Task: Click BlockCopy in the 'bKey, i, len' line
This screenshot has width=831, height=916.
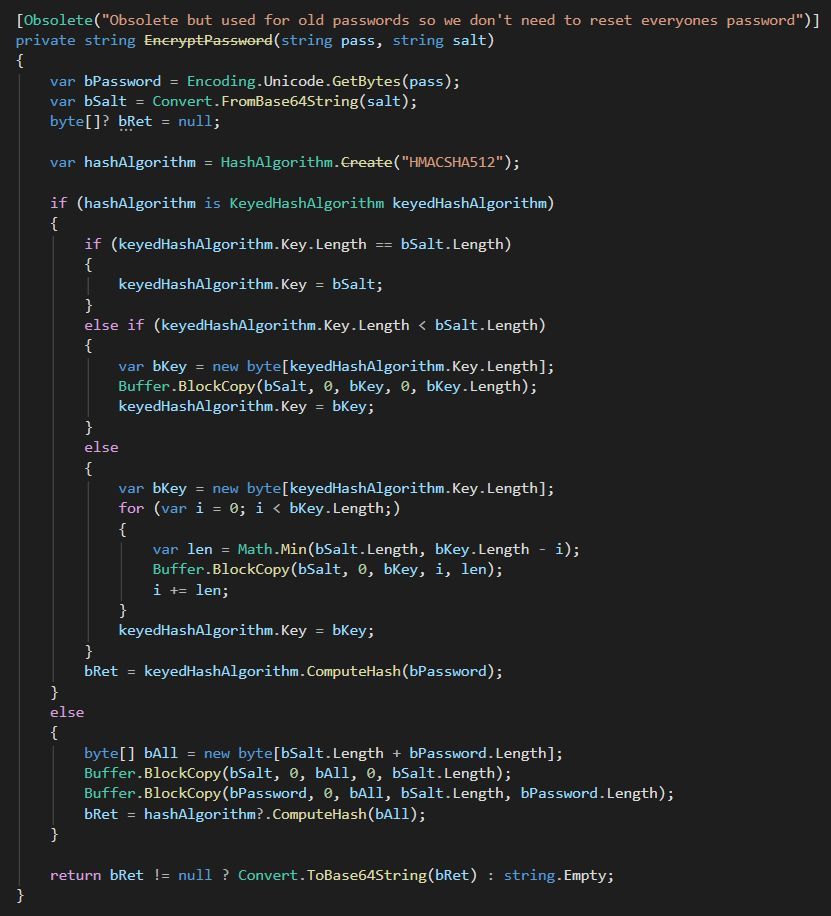Action: [x=251, y=569]
